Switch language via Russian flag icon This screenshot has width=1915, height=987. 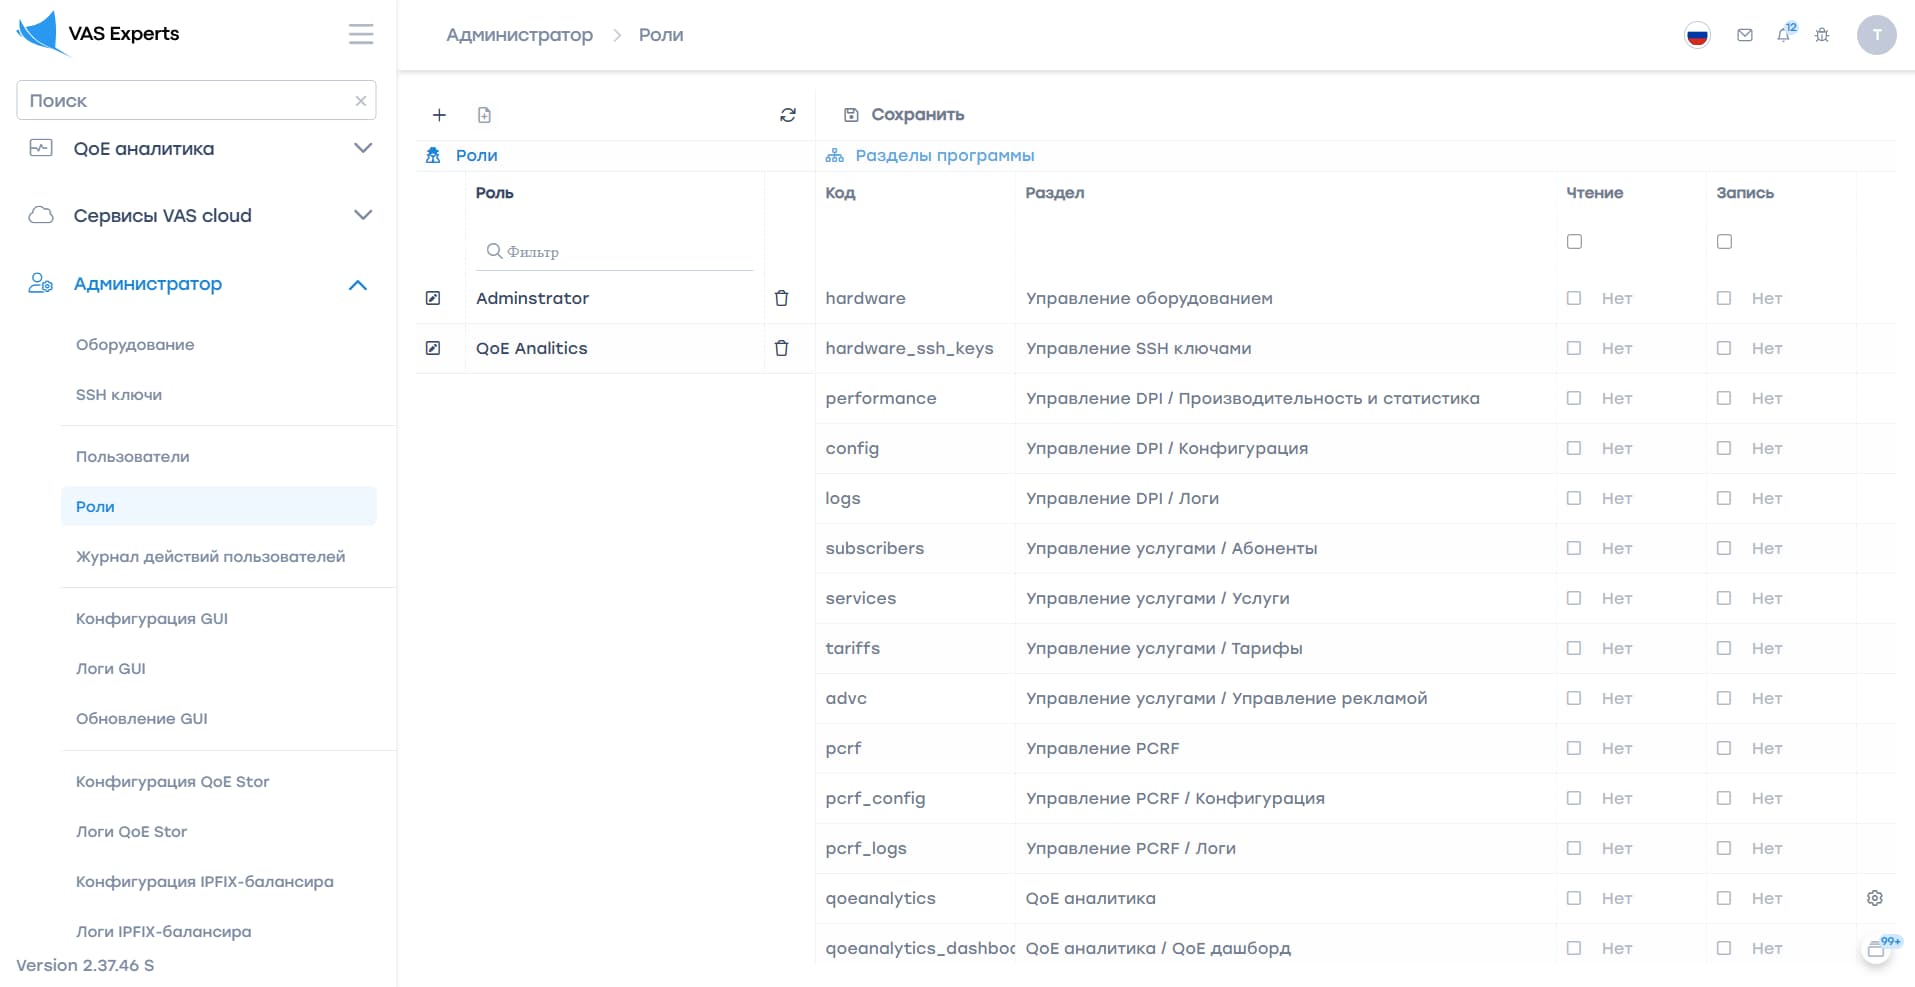[1697, 35]
